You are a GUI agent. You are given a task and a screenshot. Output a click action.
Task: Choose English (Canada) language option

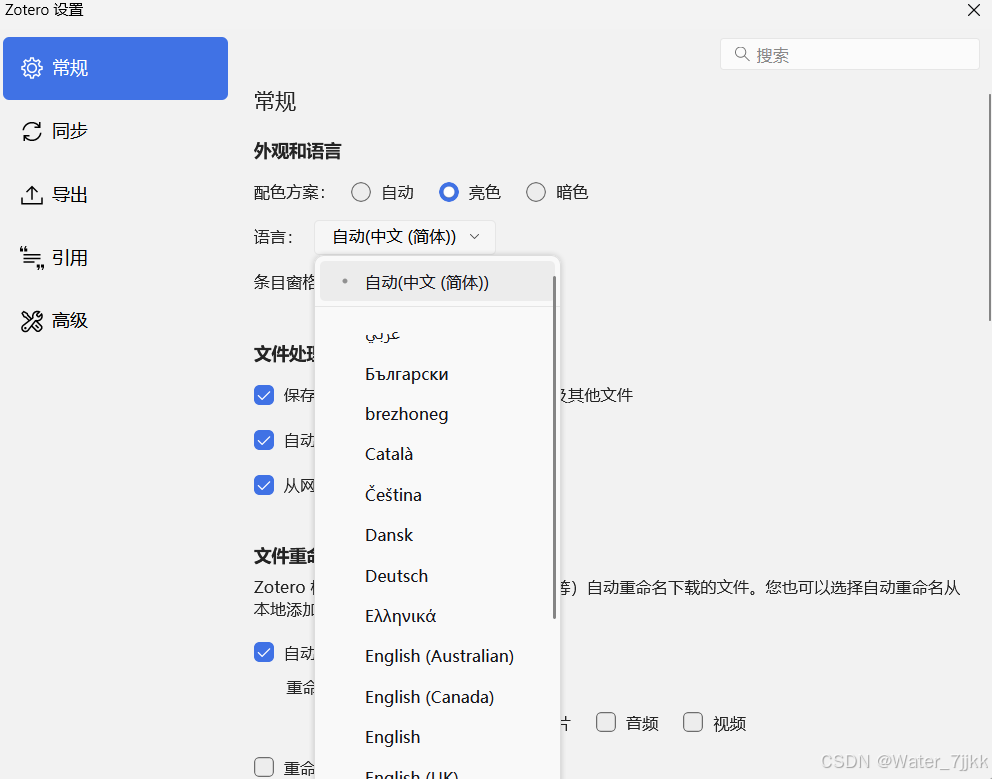437,697
